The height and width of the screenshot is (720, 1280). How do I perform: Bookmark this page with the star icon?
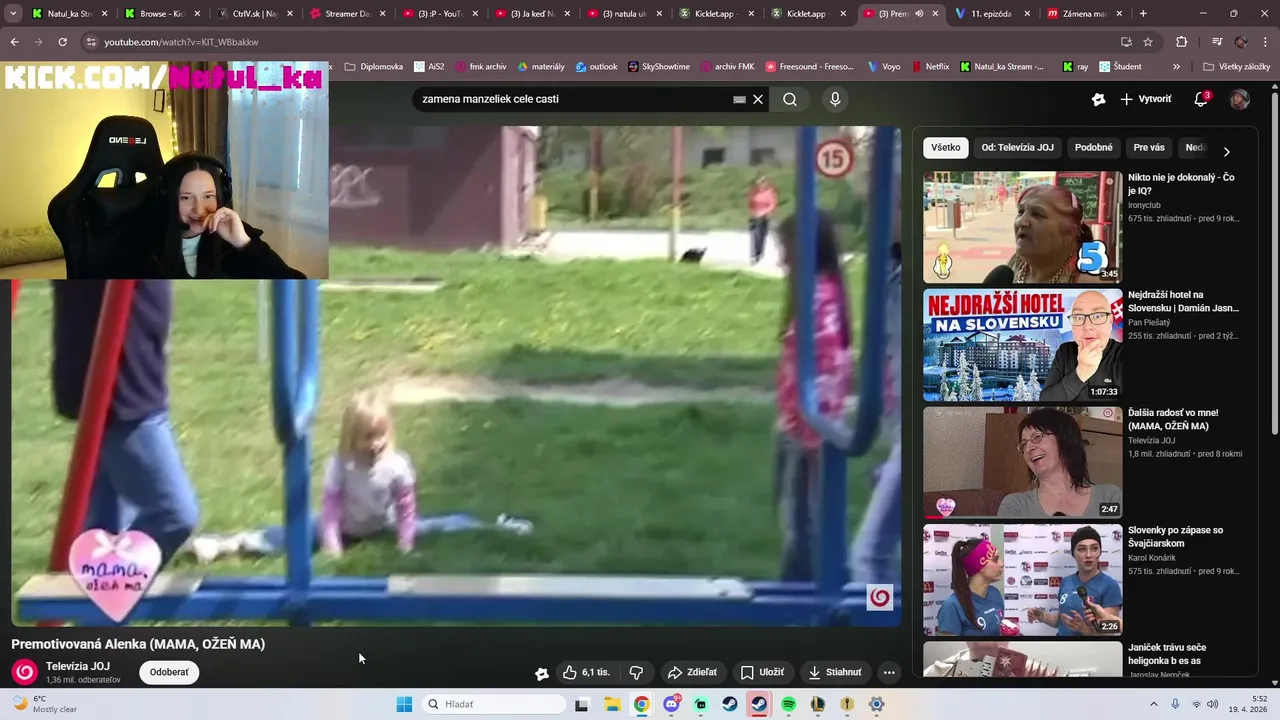pos(1148,42)
